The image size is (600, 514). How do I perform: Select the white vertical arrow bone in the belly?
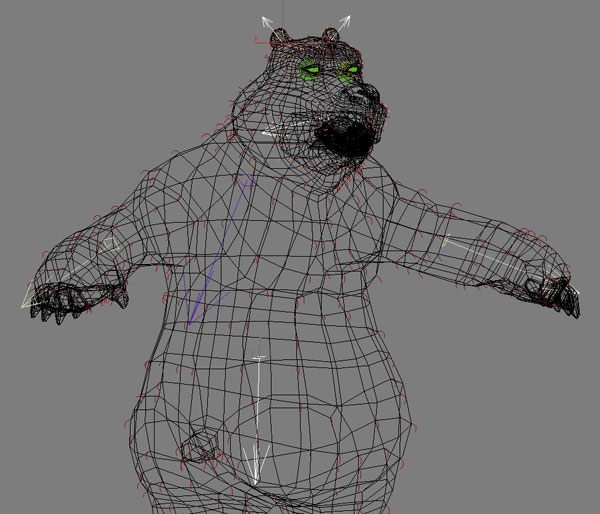[x=257, y=420]
